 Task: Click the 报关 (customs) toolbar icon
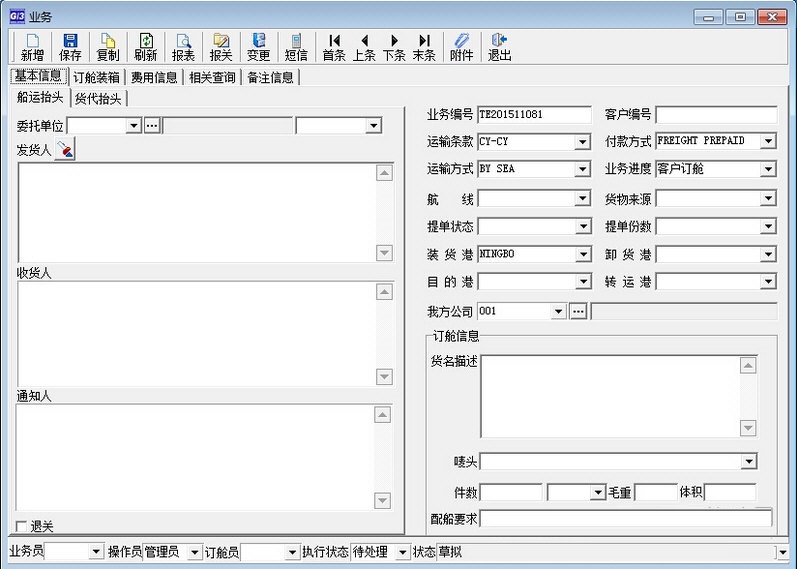pos(221,47)
